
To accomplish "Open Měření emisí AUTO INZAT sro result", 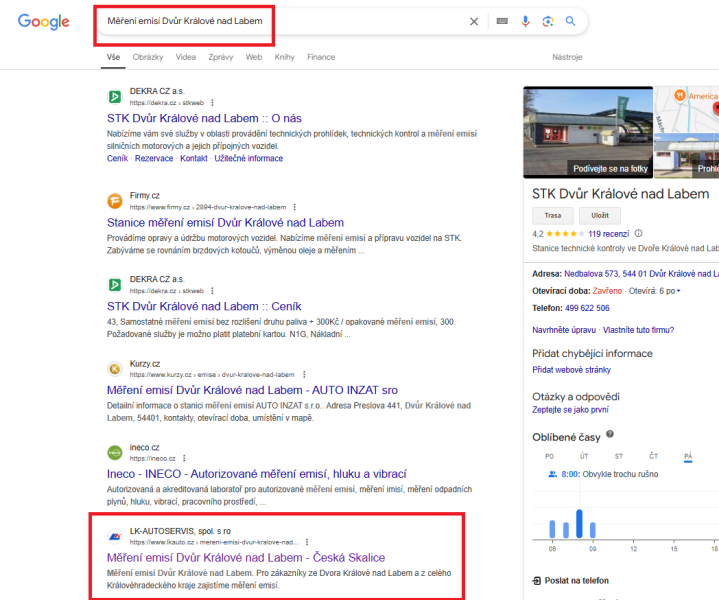I will pyautogui.click(x=252, y=390).
